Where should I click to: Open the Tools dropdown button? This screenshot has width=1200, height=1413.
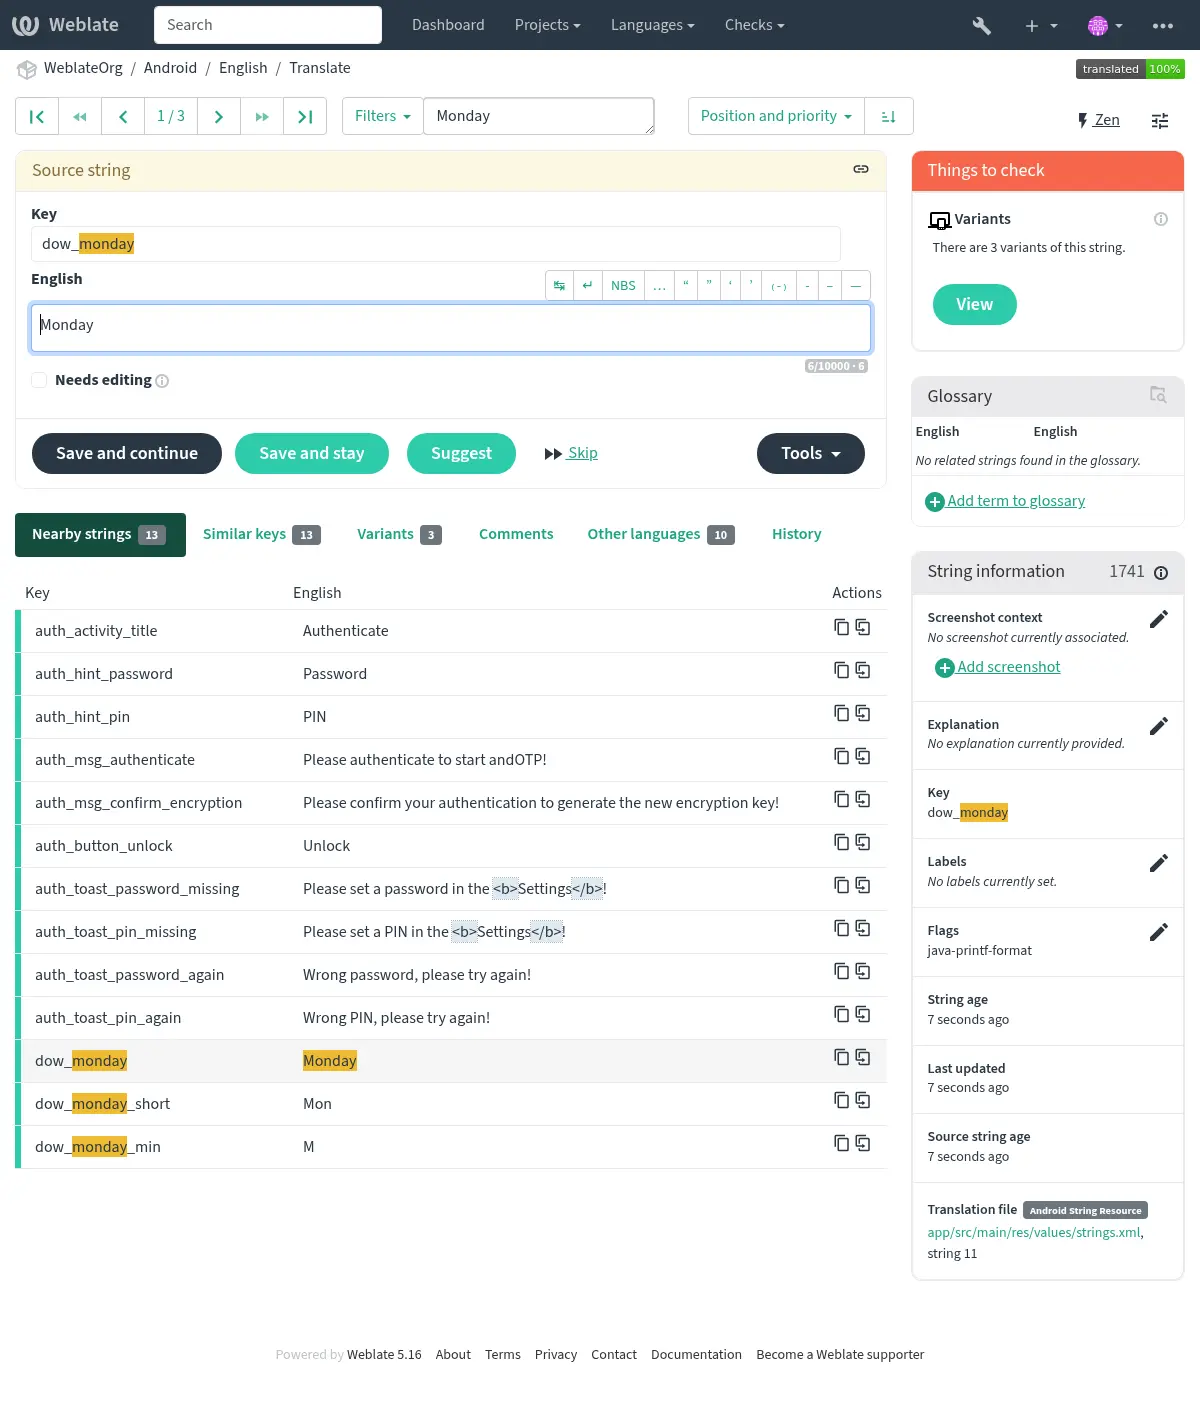pyautogui.click(x=810, y=453)
